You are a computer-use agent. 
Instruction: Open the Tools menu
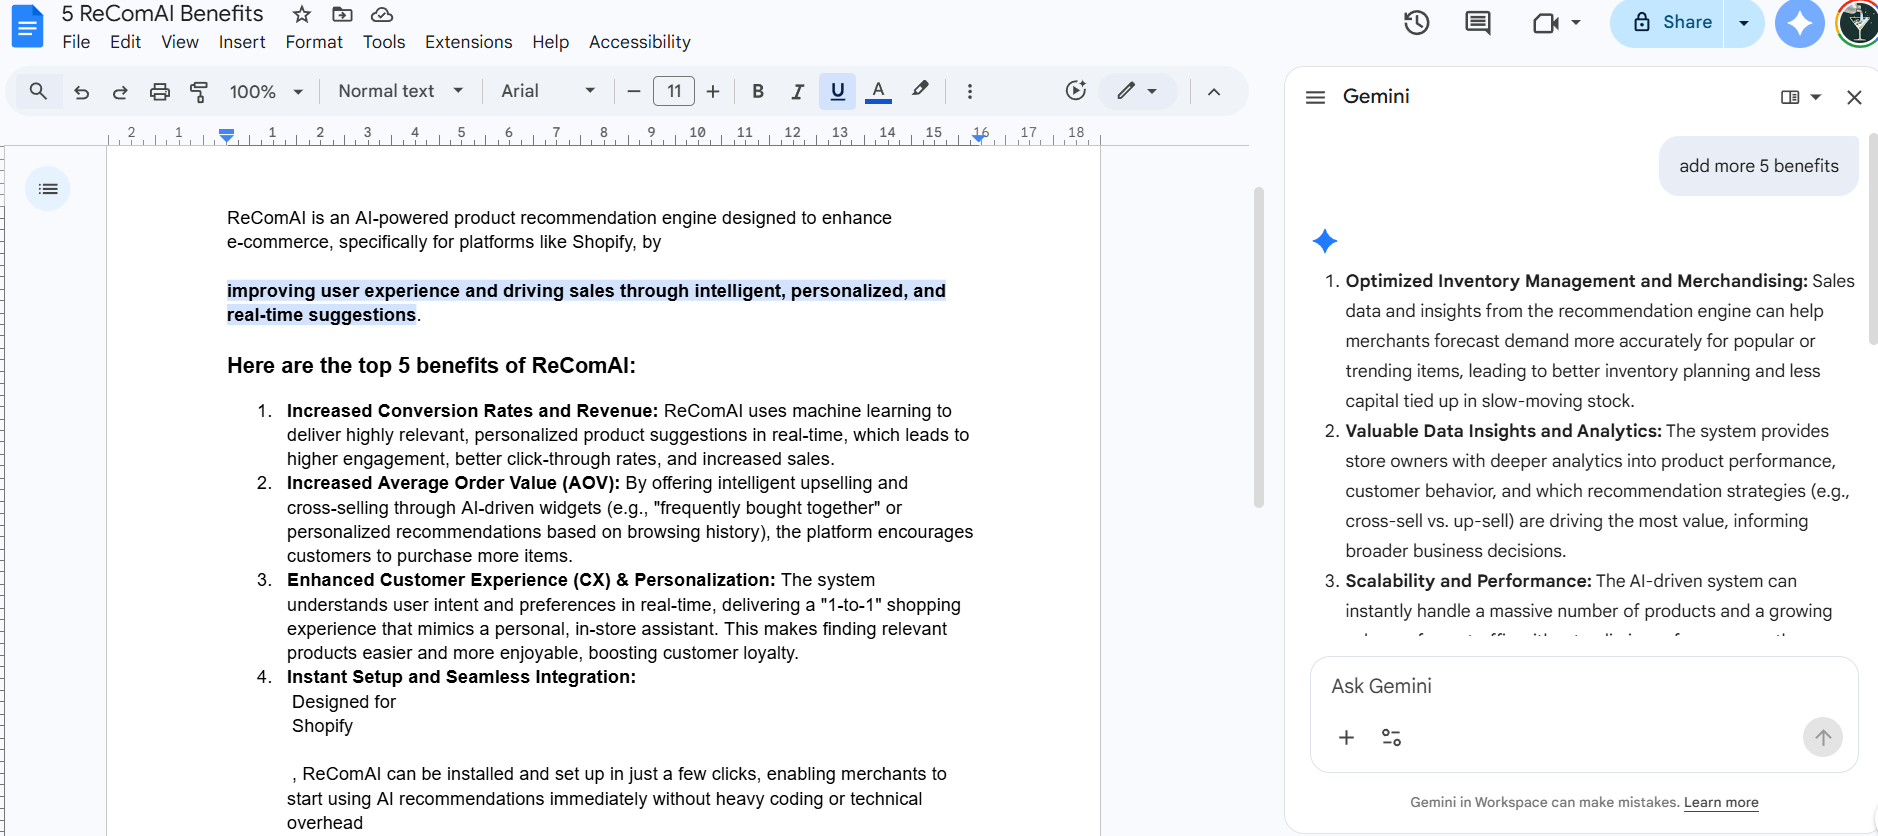pos(384,42)
